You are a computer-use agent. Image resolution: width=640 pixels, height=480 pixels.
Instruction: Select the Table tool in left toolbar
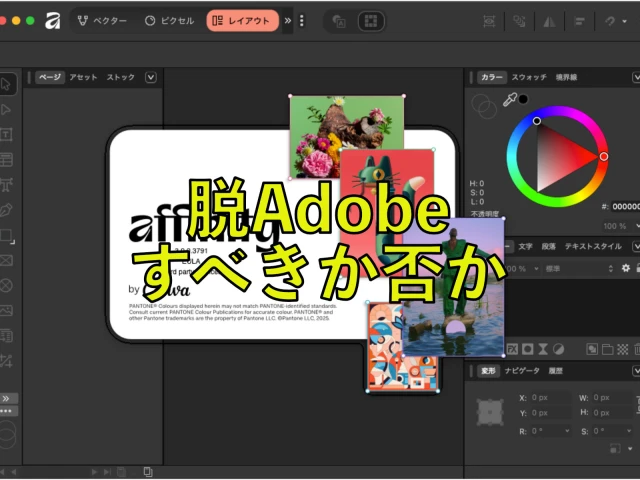click(6, 160)
